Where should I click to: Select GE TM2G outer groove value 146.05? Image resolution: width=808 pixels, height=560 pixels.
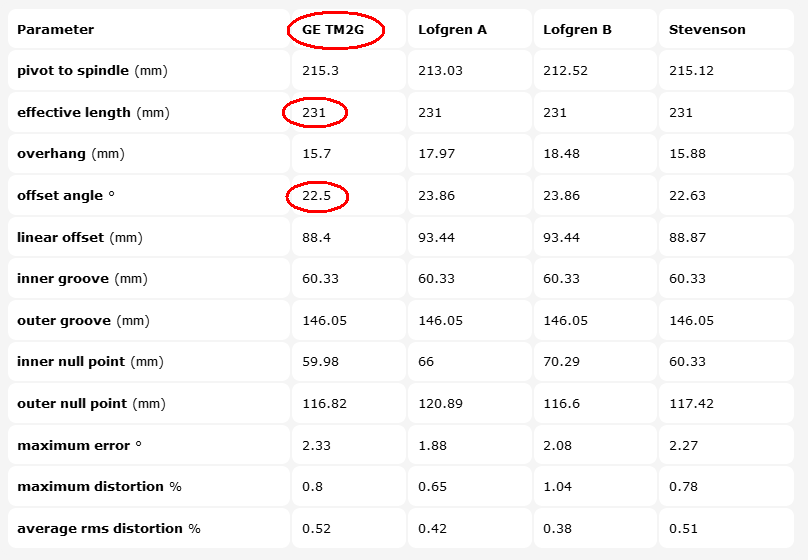click(x=323, y=320)
